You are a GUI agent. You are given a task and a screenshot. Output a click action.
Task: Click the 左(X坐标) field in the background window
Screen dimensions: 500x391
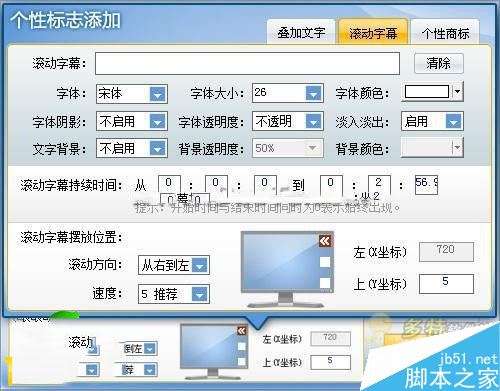pyautogui.click(x=330, y=339)
